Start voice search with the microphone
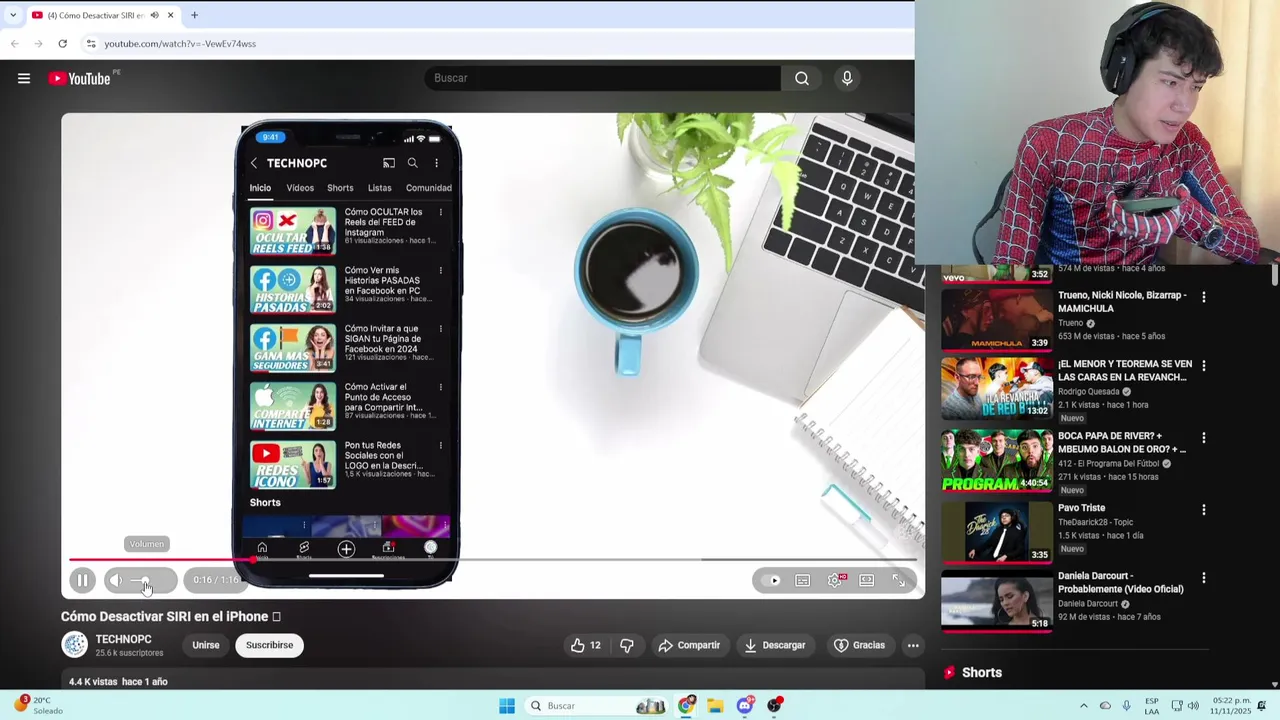Viewport: 1280px width, 720px height. [847, 78]
